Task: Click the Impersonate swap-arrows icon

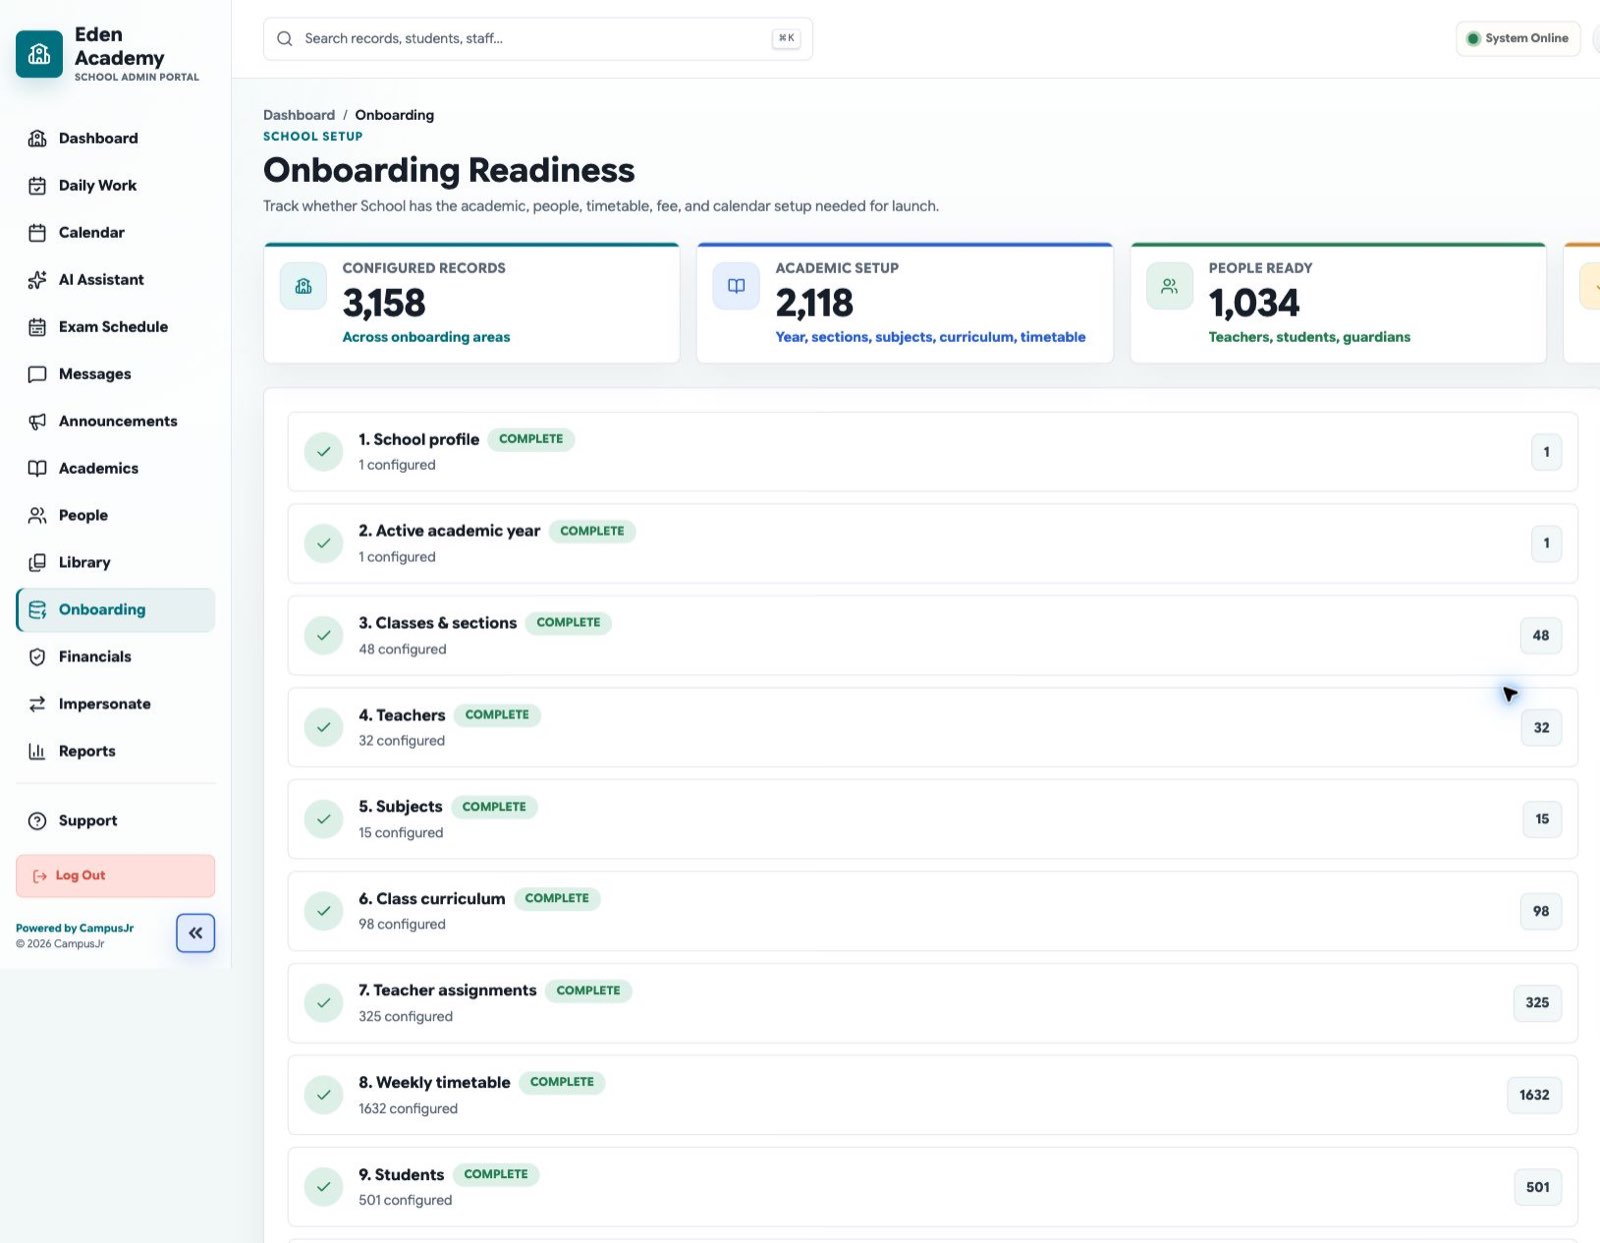Action: [37, 704]
